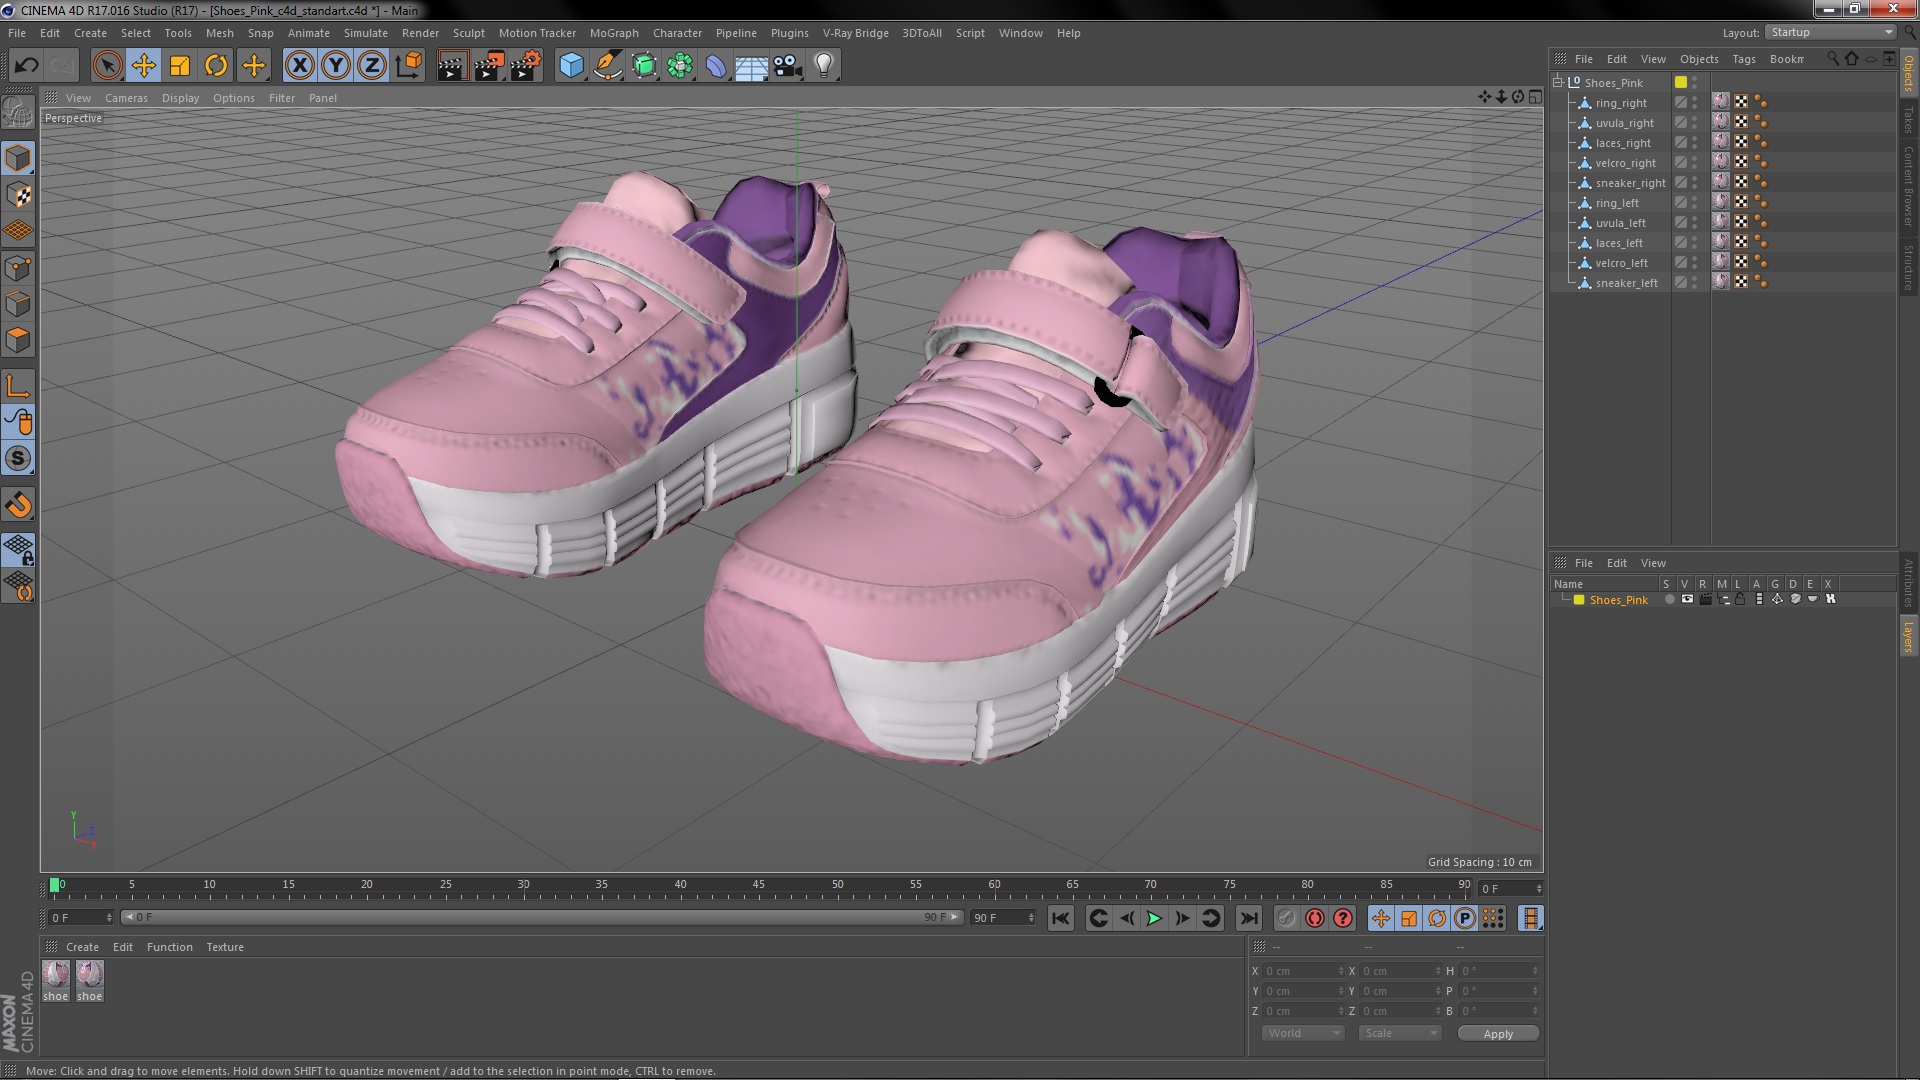Select first shoe material thumbnail
This screenshot has height=1080, width=1920.
click(x=56, y=974)
